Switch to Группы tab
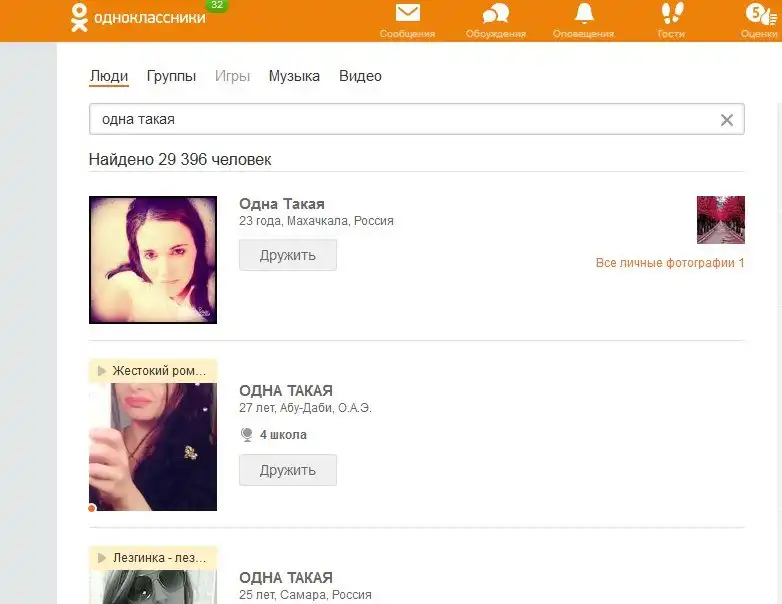This screenshot has width=782, height=604. tap(171, 76)
